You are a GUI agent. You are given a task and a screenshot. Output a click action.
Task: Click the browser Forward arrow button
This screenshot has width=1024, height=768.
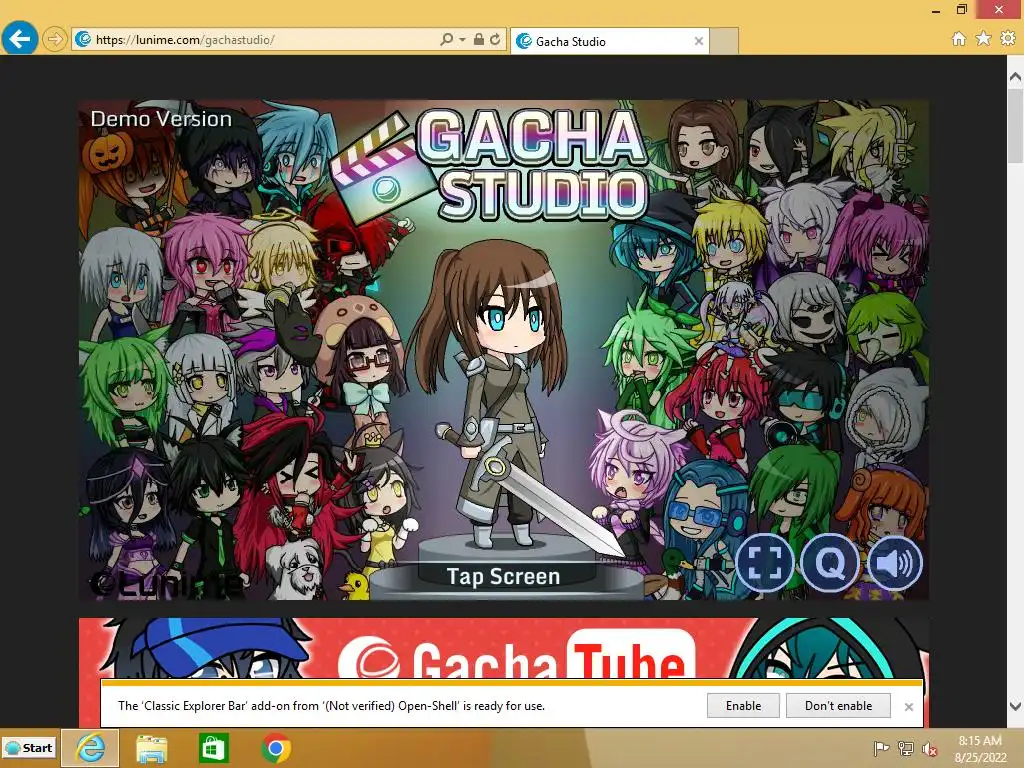[x=55, y=39]
